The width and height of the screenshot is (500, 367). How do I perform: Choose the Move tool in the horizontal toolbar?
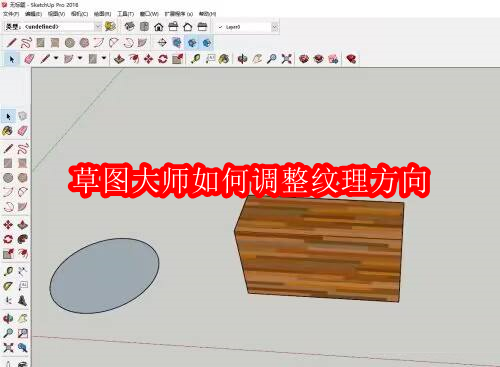pos(148,59)
